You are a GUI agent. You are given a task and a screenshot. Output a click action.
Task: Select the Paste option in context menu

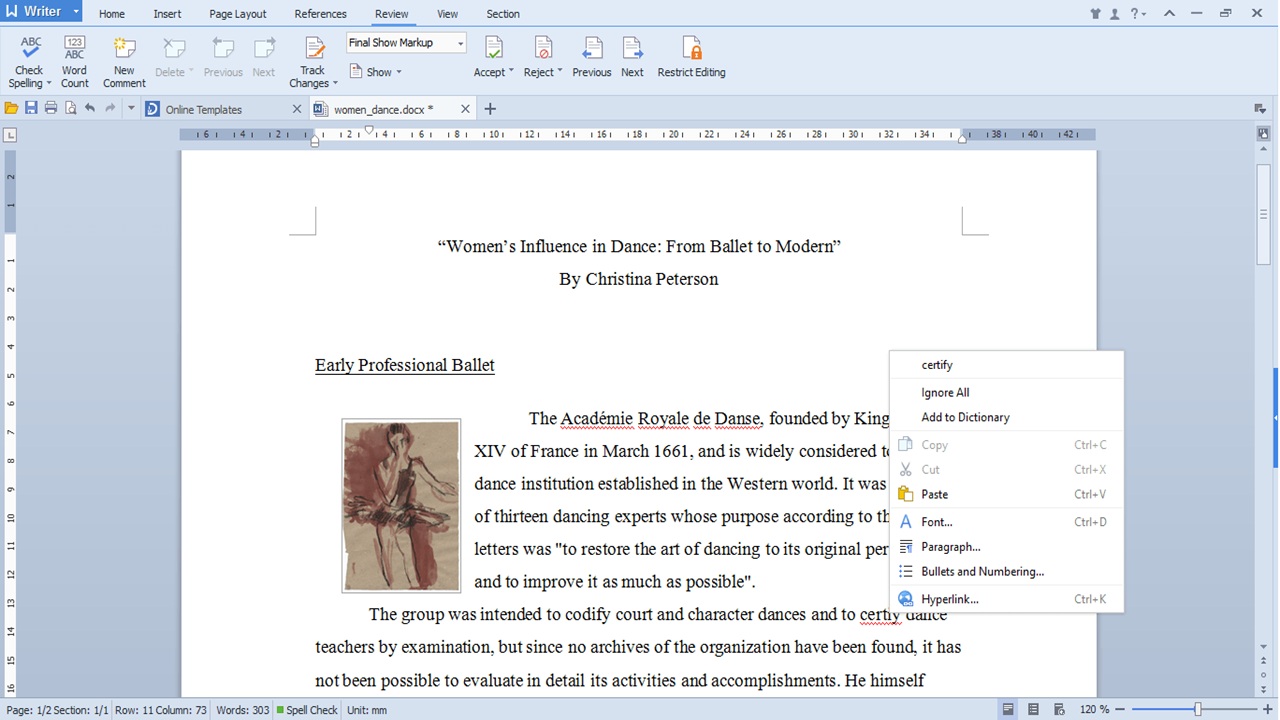point(934,493)
